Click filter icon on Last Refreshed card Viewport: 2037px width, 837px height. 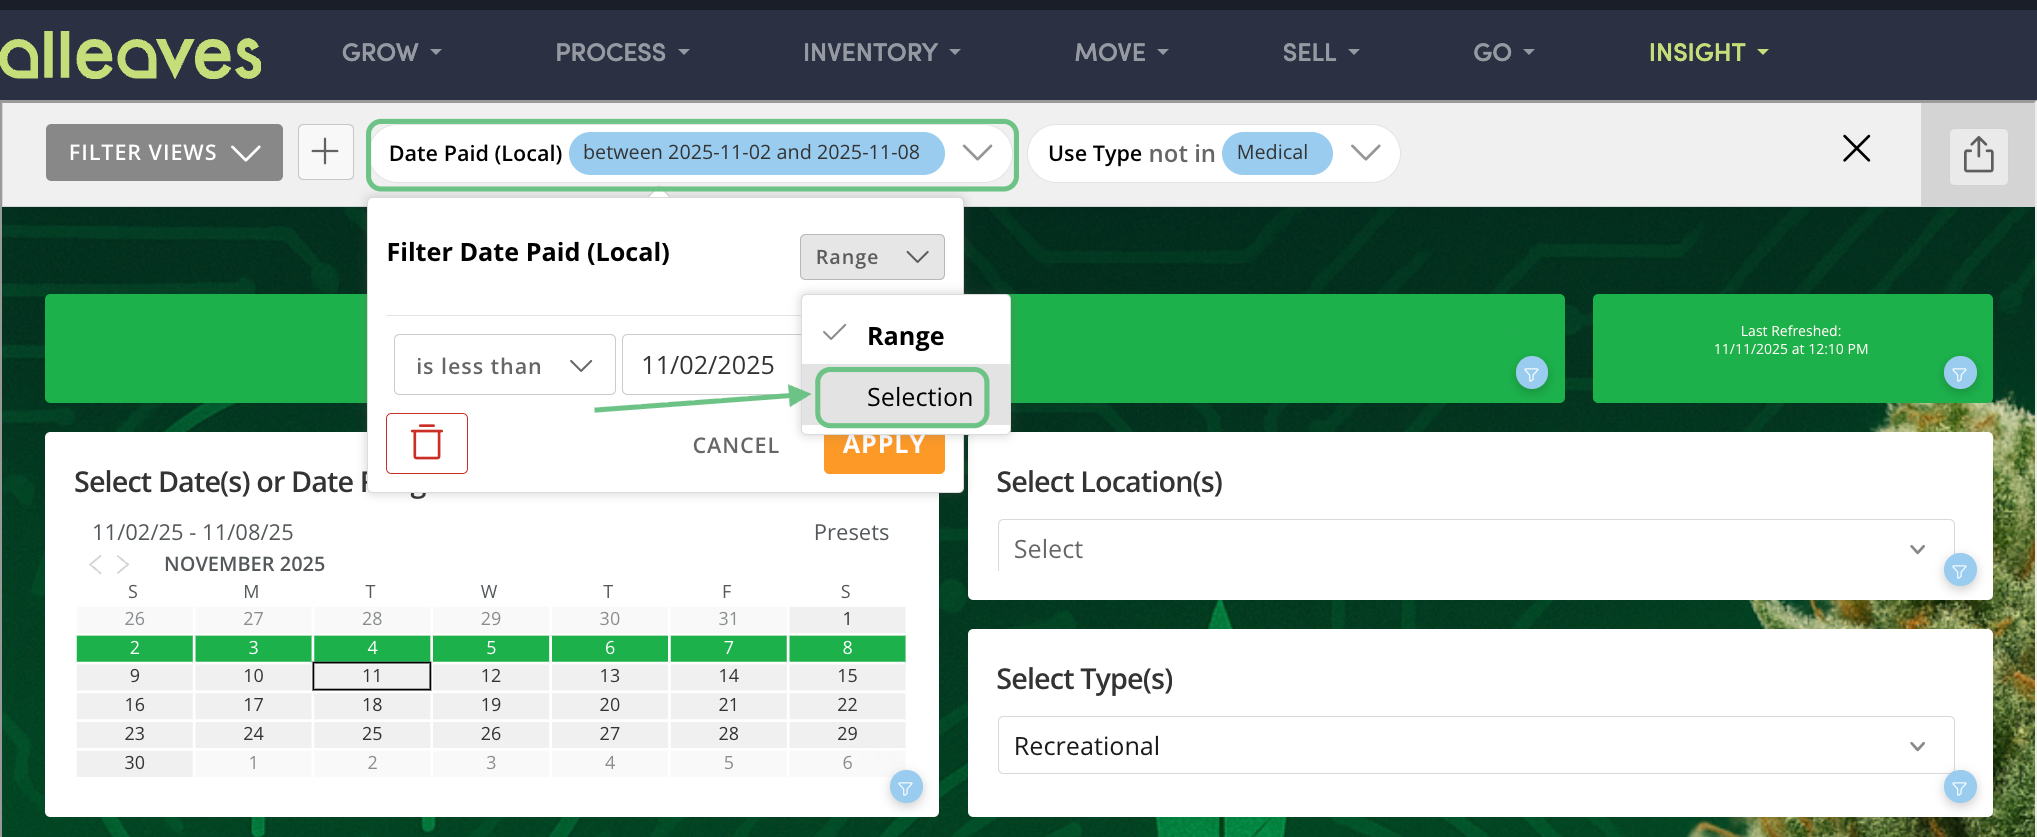(x=1959, y=373)
